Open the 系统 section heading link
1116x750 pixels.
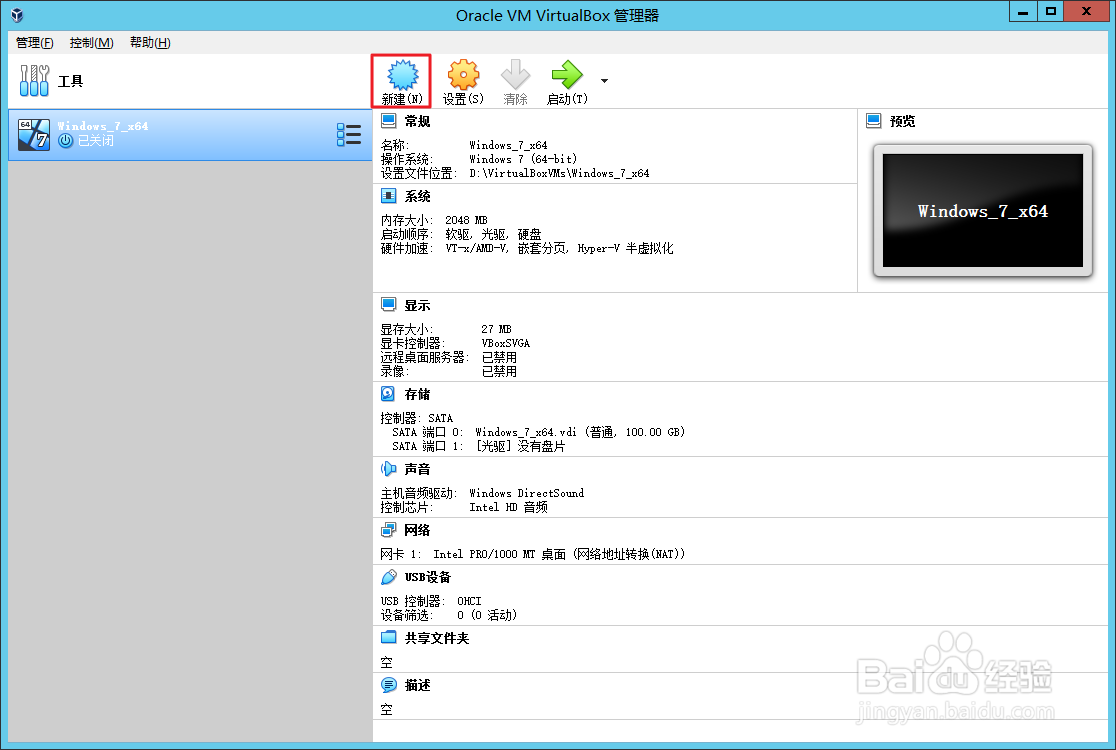pos(417,196)
